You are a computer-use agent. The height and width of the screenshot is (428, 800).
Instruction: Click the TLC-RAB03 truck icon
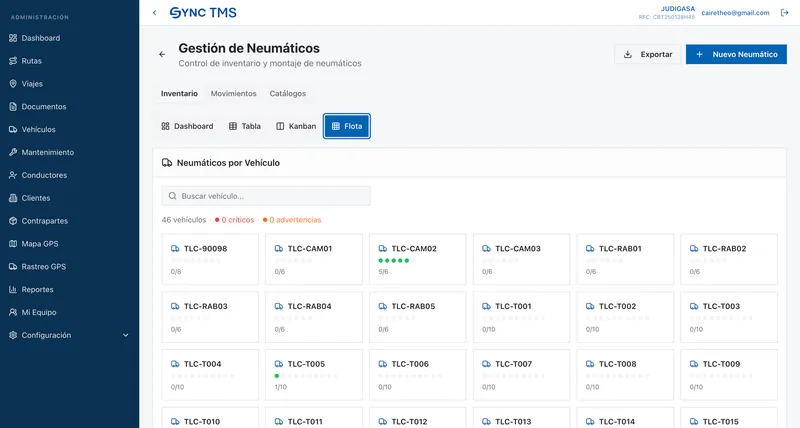175,306
